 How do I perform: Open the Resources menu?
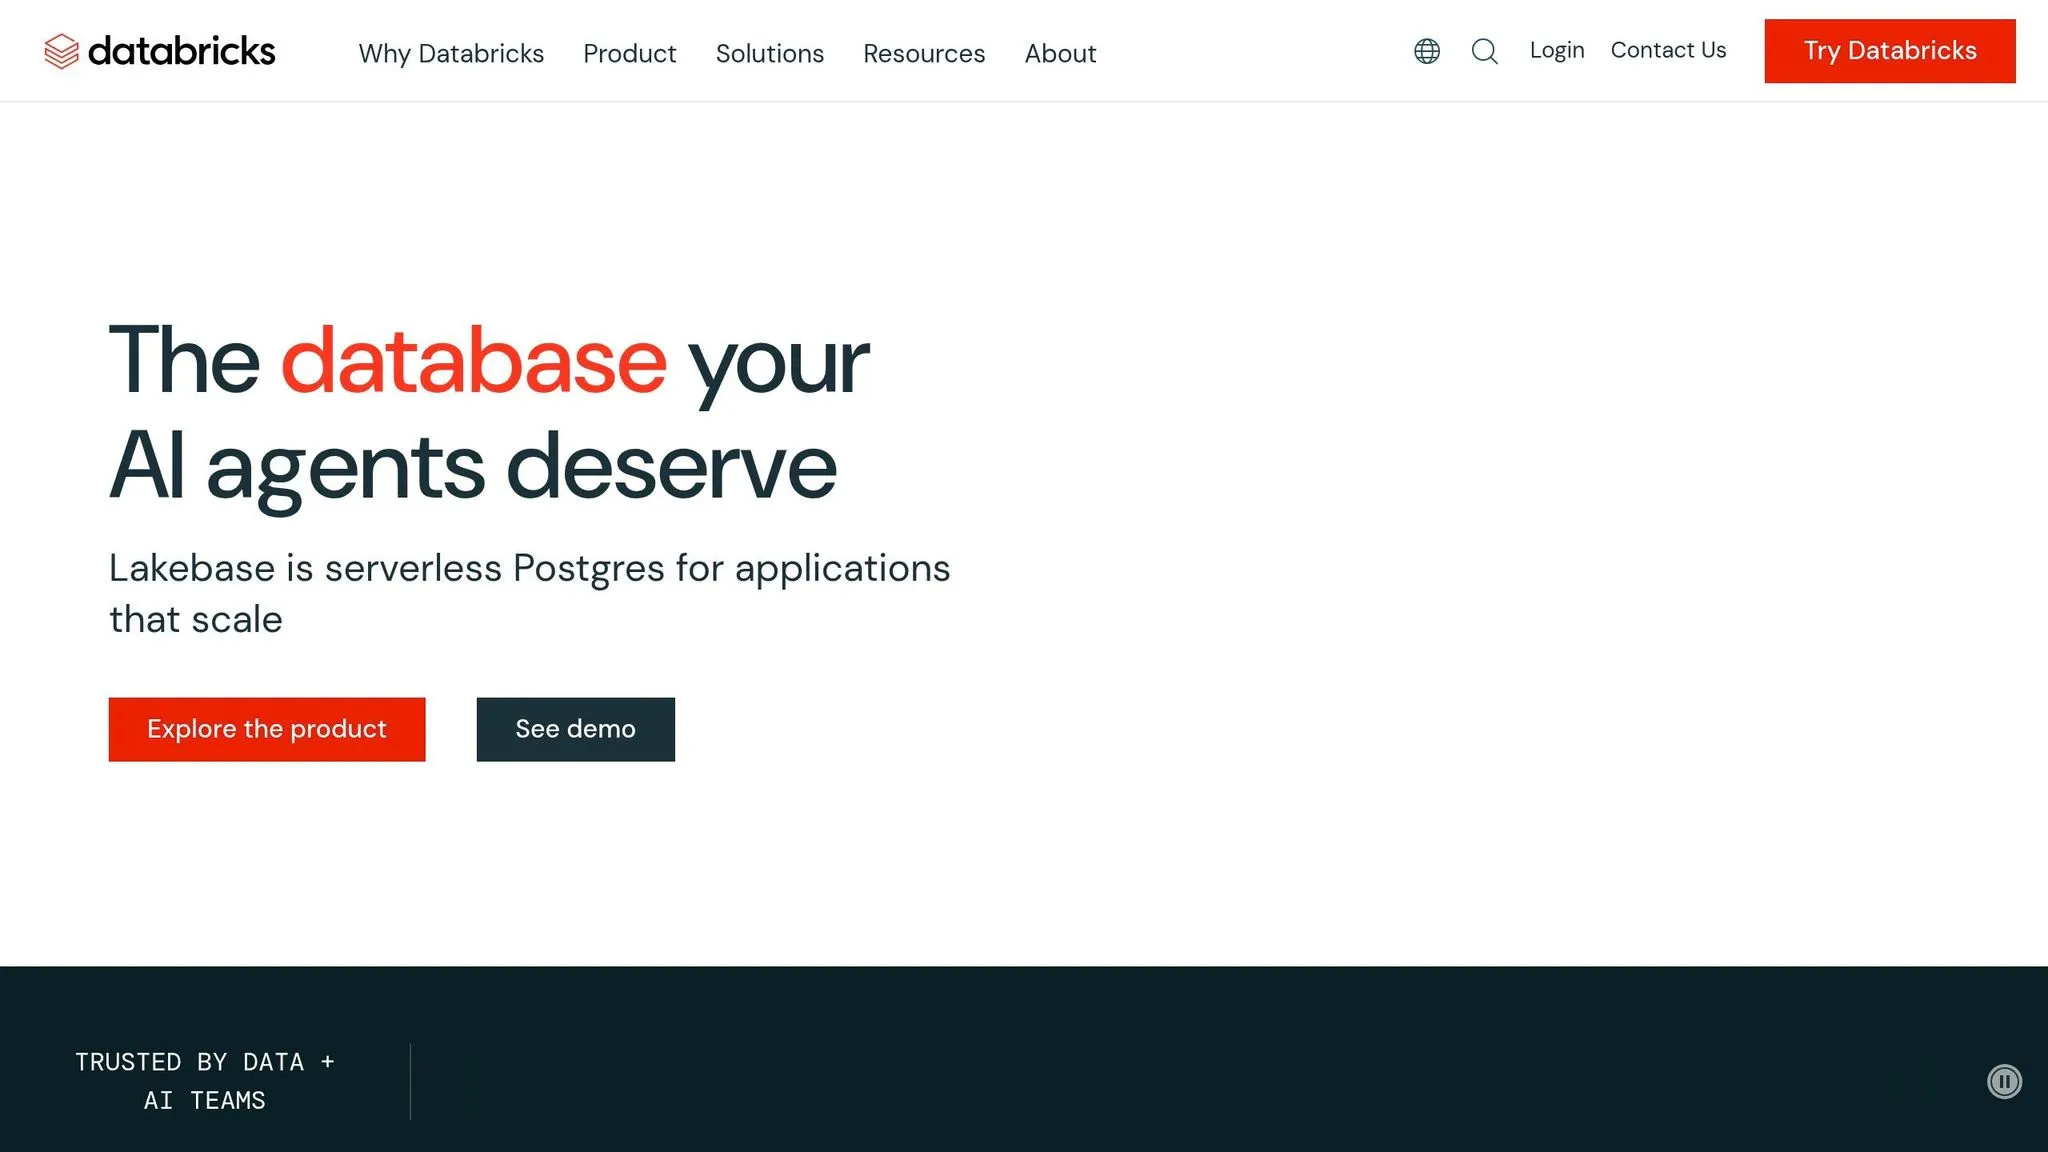(x=924, y=53)
